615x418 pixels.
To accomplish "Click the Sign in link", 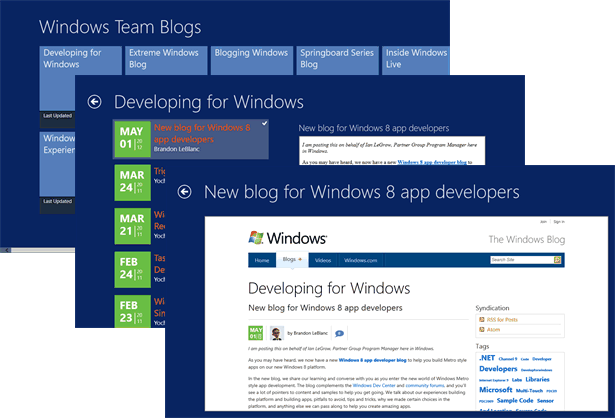I will [559, 222].
